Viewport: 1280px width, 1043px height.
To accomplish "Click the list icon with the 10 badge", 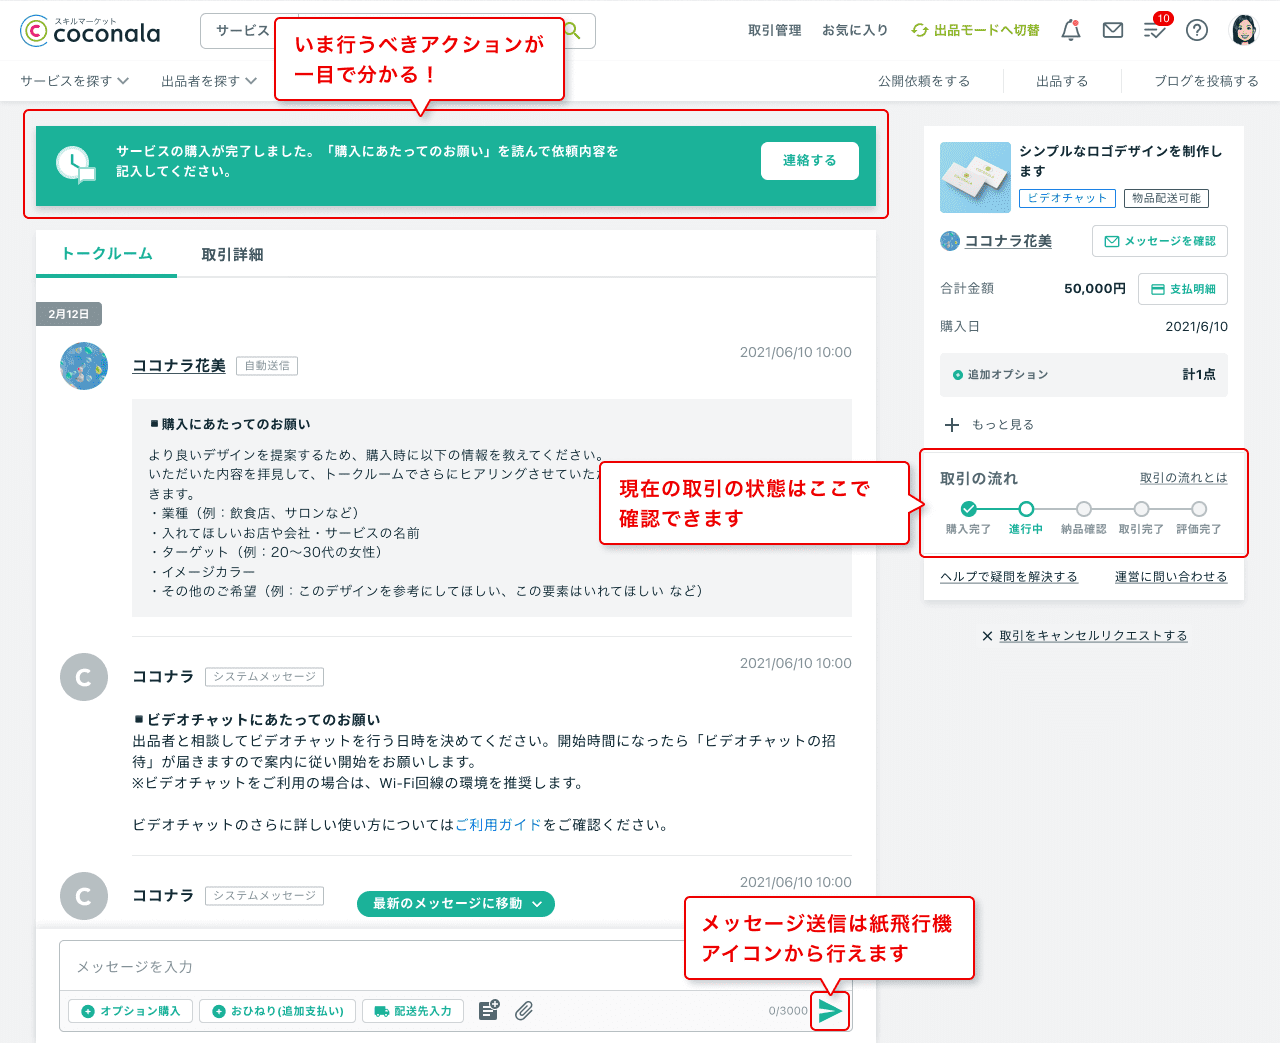I will pyautogui.click(x=1153, y=30).
